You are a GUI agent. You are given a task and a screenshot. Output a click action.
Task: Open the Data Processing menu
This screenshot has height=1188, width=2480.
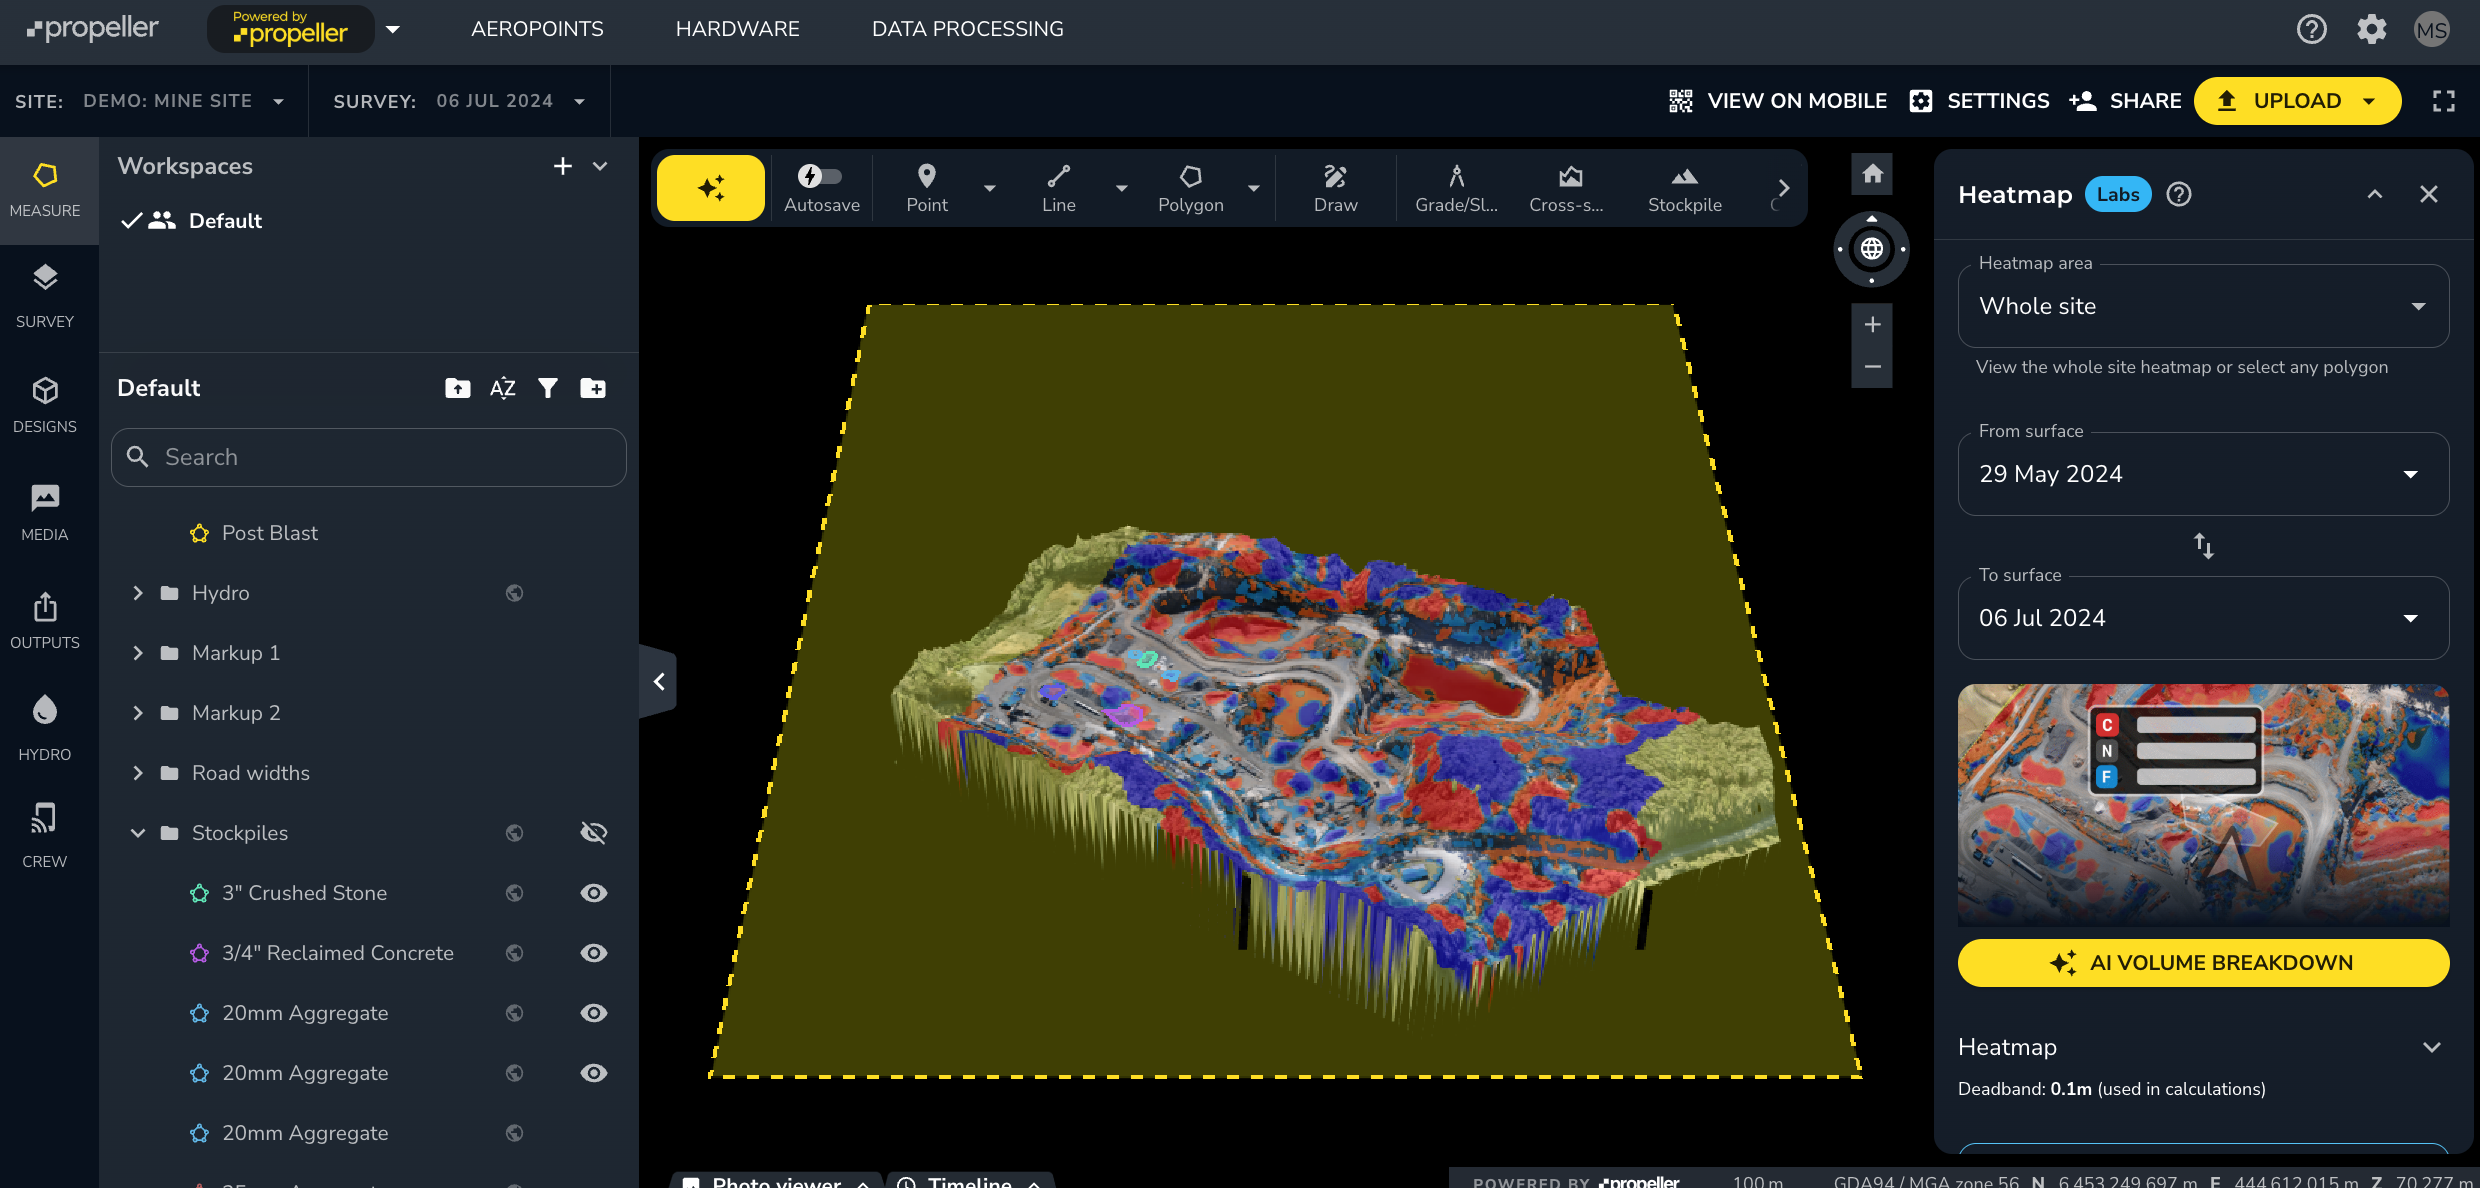(x=968, y=29)
